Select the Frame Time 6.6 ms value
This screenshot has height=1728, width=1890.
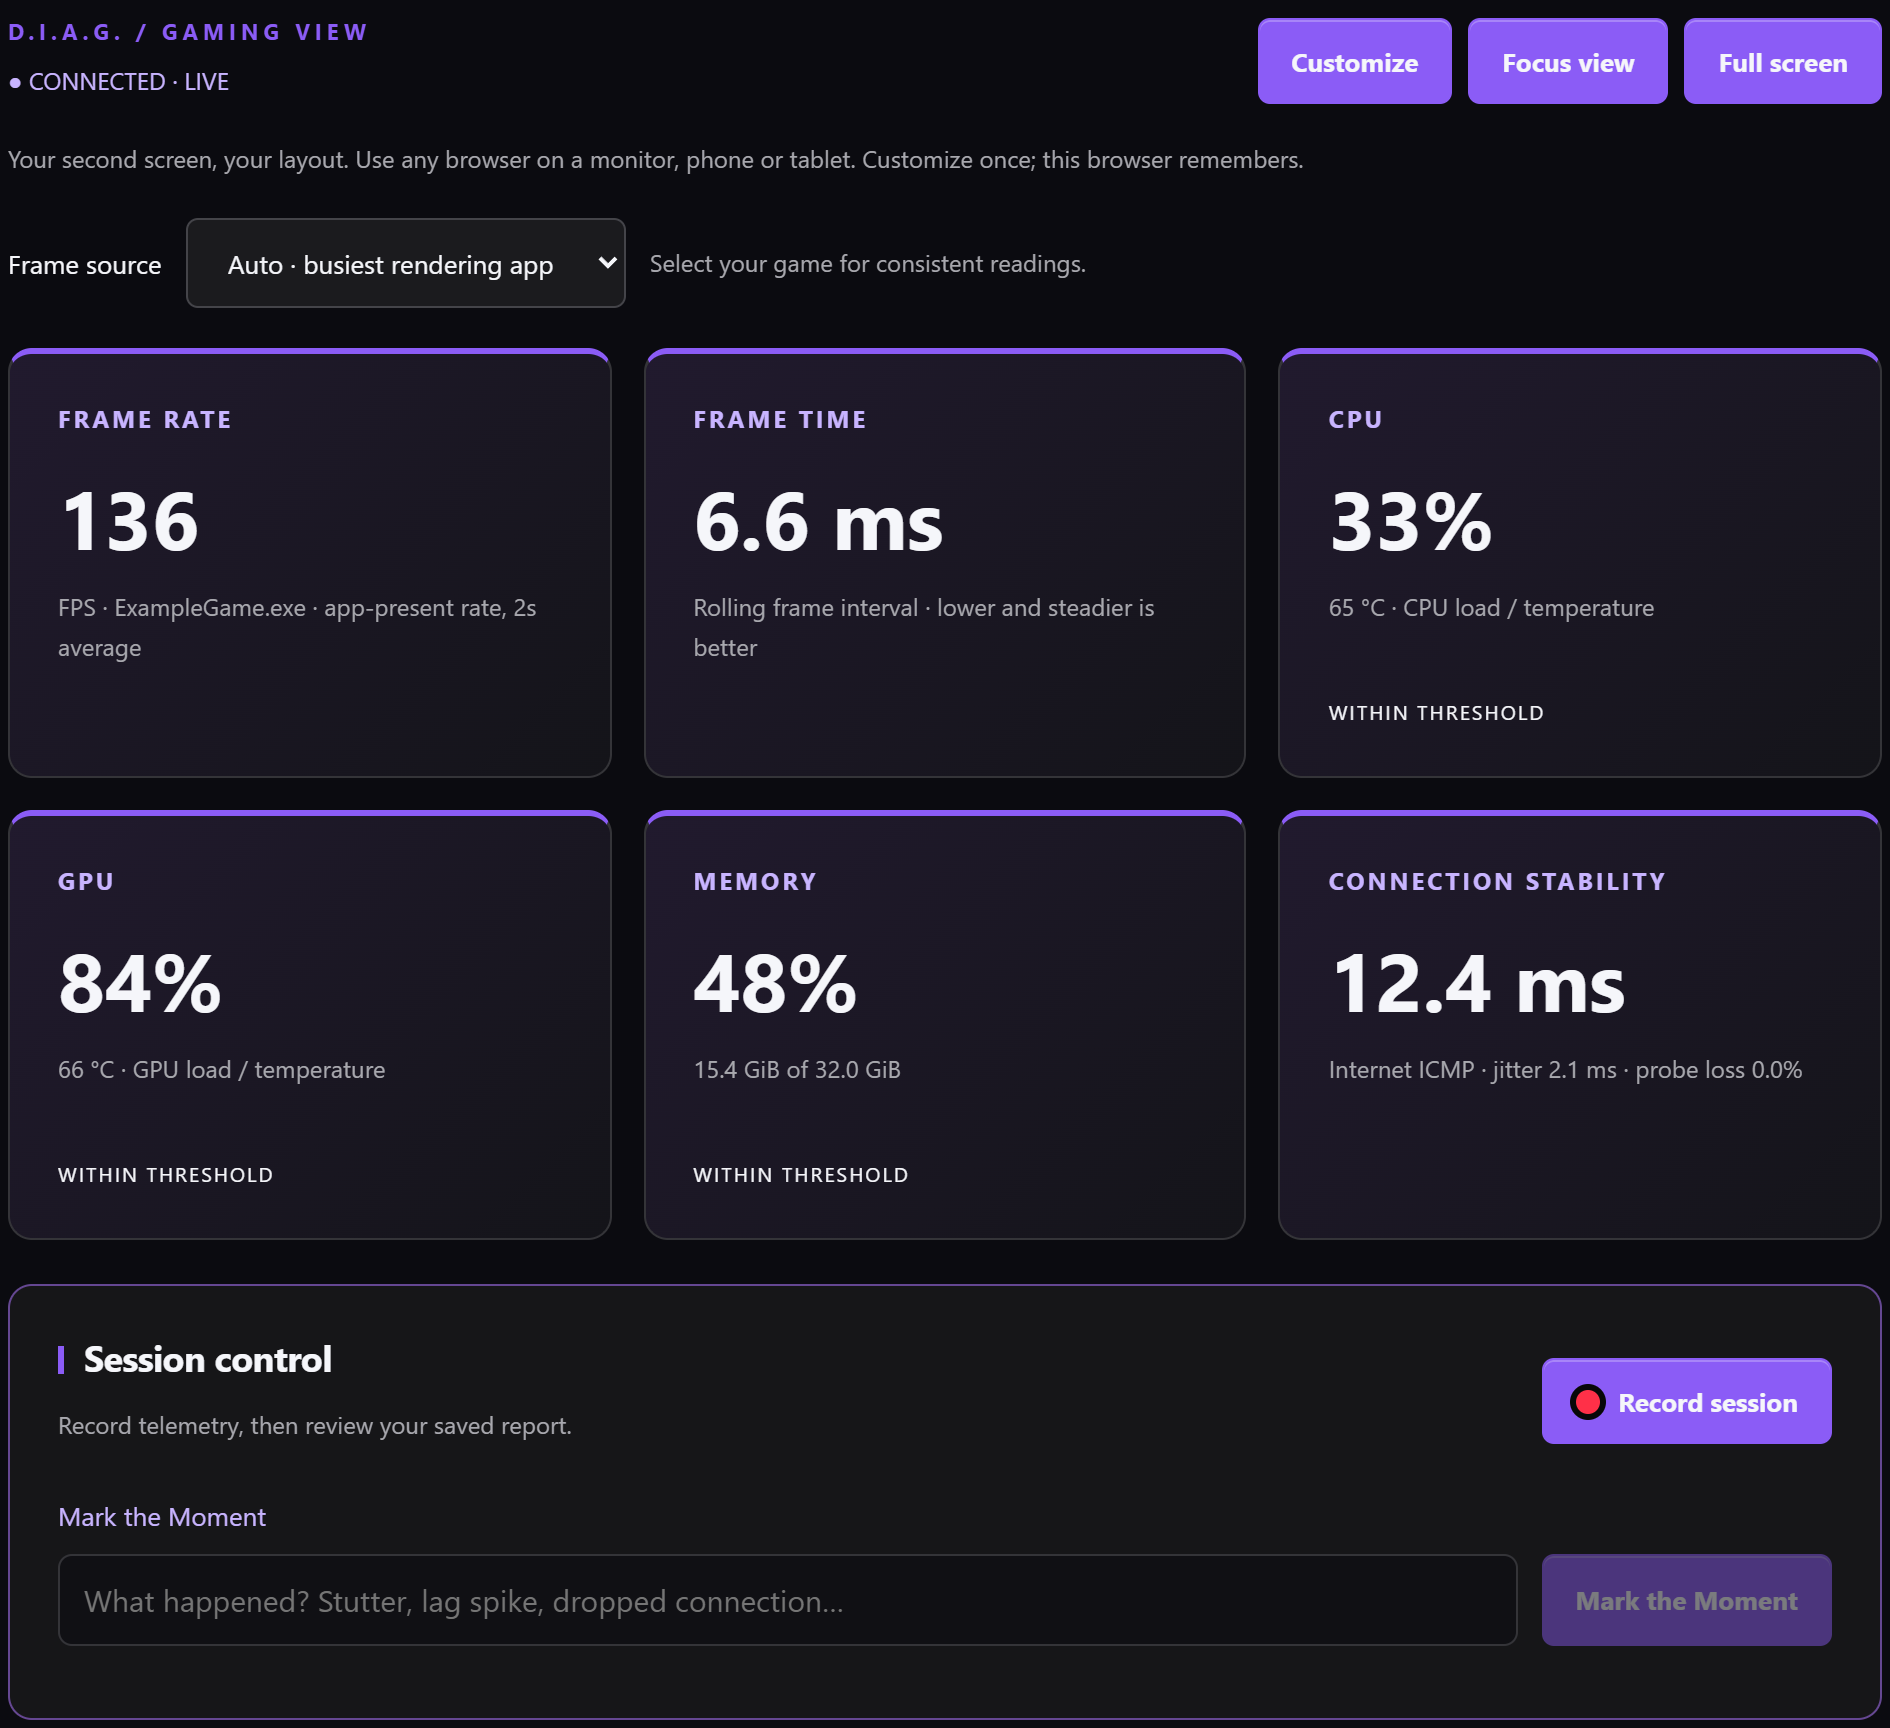(x=818, y=522)
